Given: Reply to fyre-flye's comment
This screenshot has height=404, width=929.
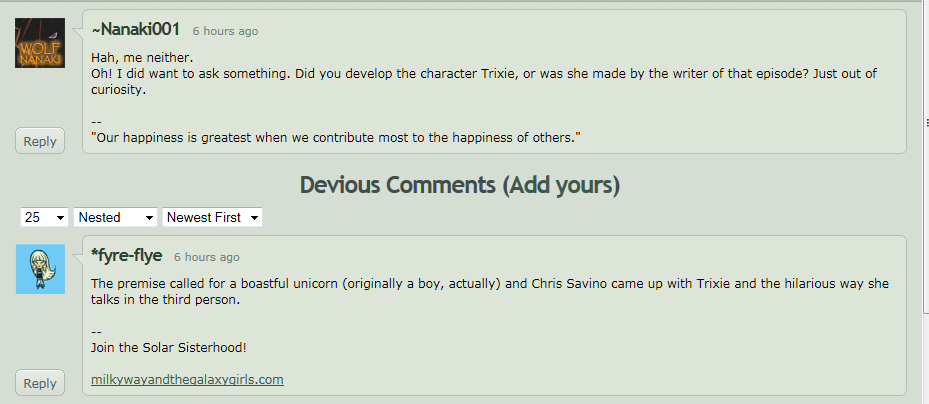Looking at the screenshot, I should click(x=40, y=383).
